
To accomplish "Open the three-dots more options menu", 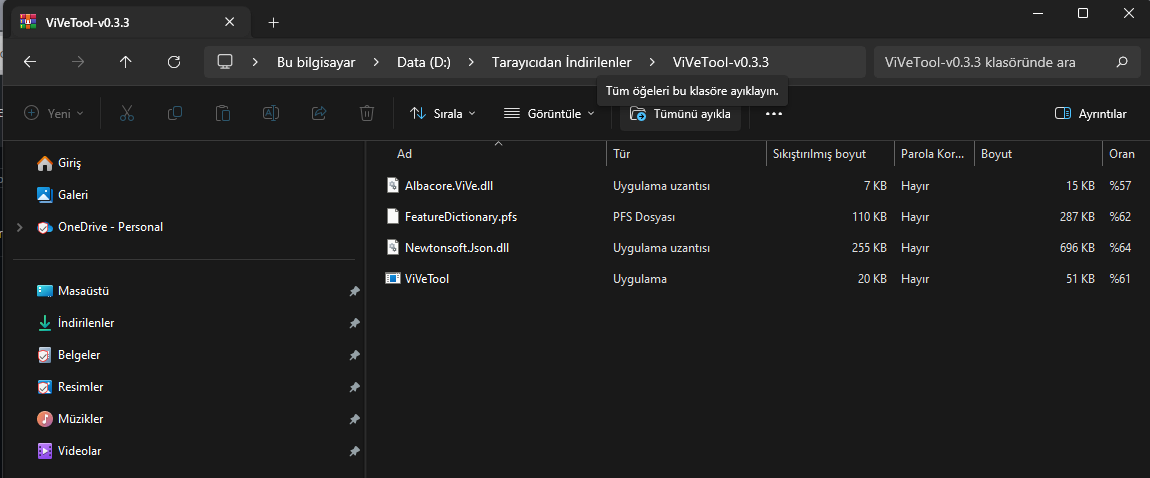I will tap(774, 114).
